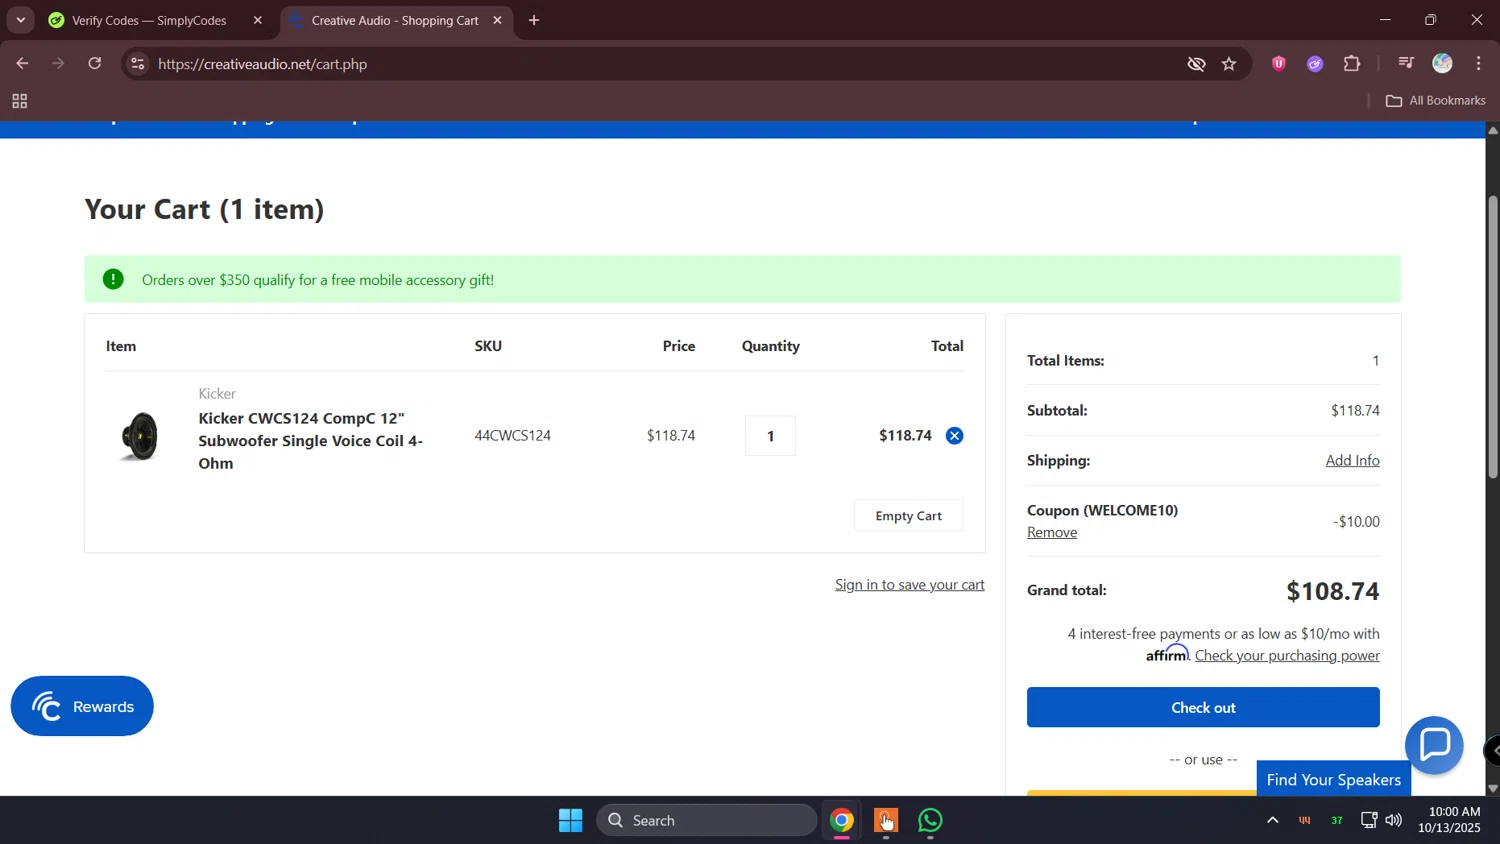This screenshot has width=1500, height=844.
Task: Reload the current page
Action: coord(95,64)
